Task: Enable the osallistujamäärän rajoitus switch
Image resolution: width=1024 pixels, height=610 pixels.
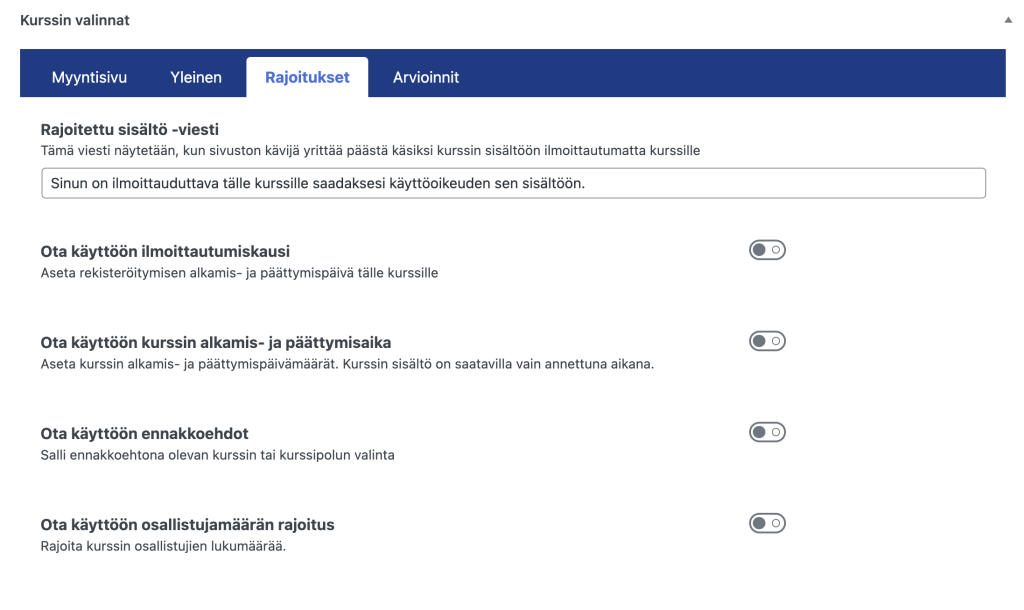Action: [767, 523]
